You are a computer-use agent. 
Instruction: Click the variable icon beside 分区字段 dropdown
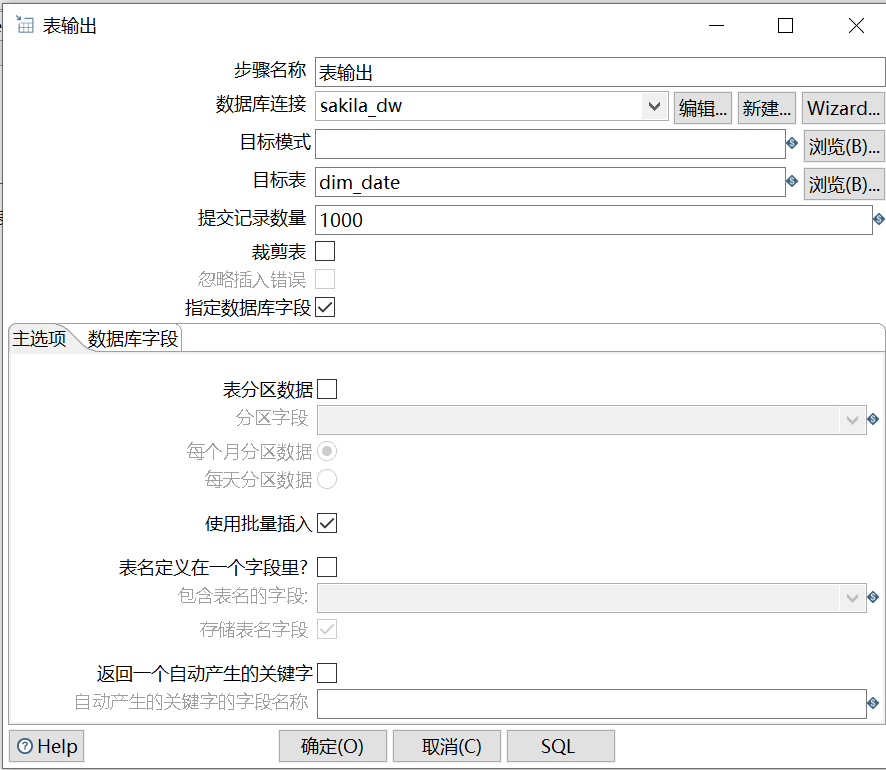[871, 420]
